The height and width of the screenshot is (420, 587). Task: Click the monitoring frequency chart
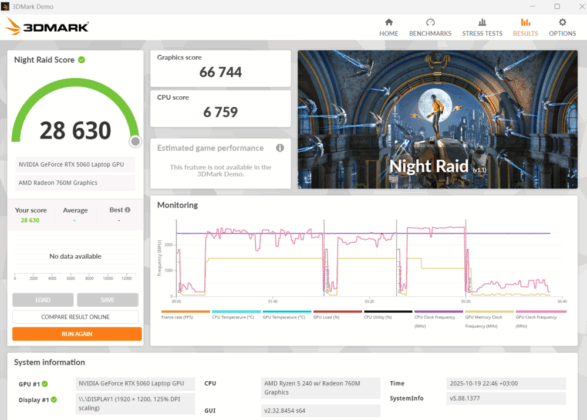pyautogui.click(x=369, y=258)
